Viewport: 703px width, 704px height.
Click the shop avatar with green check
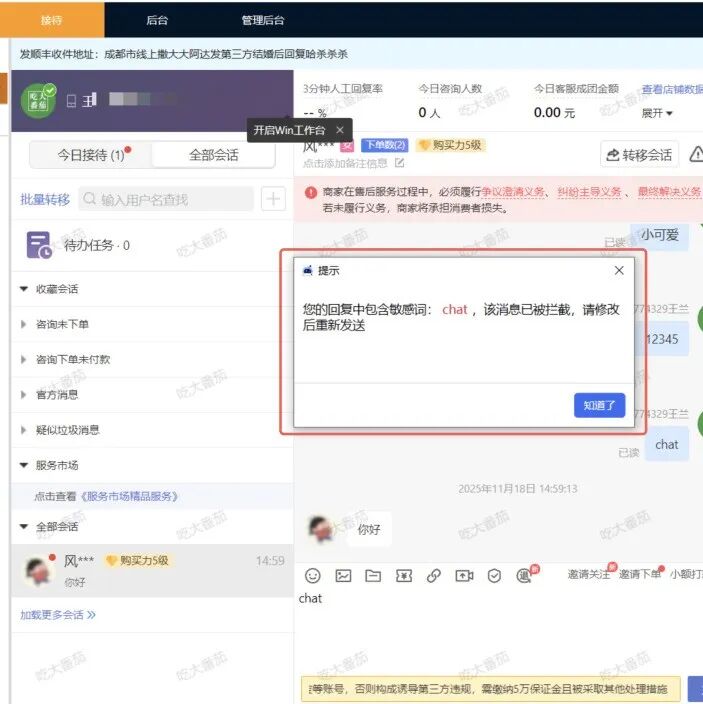pyautogui.click(x=39, y=101)
